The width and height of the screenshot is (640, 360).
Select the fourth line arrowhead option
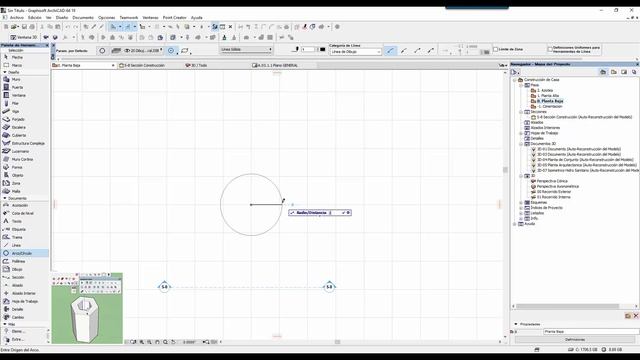pyautogui.click(x=431, y=51)
